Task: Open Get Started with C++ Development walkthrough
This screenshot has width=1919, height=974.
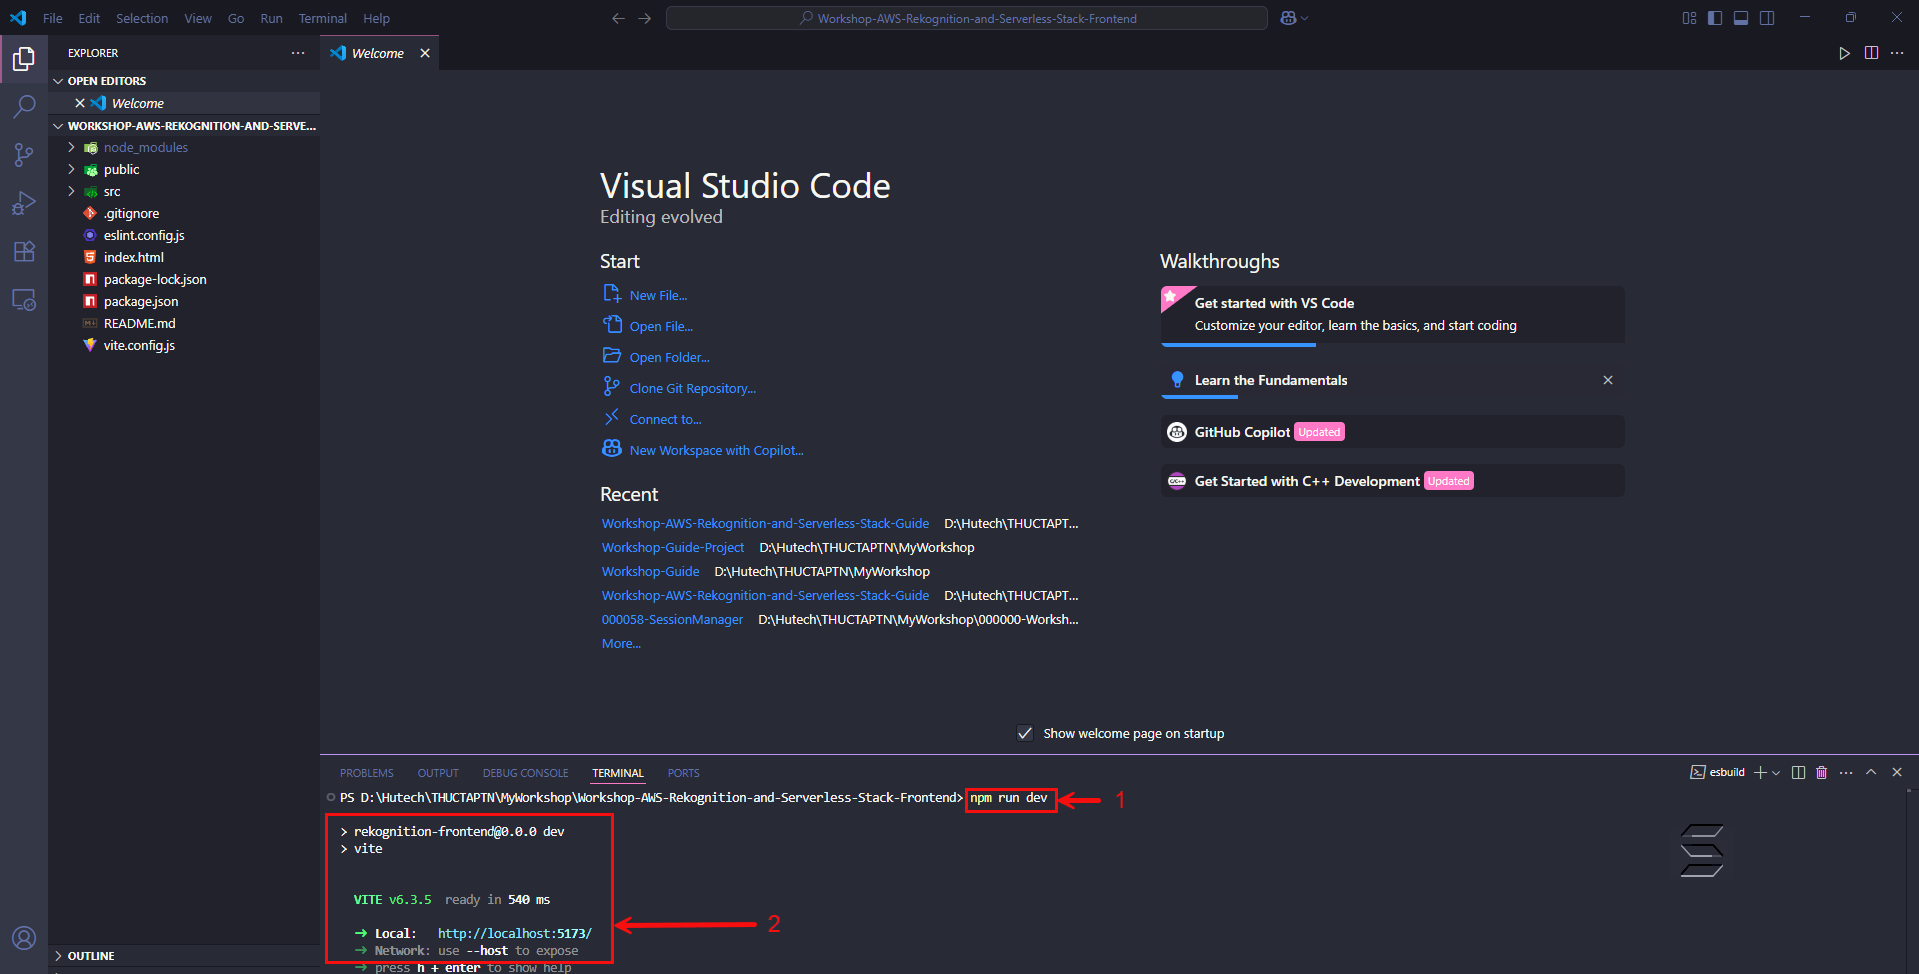Action: pyautogui.click(x=1392, y=481)
